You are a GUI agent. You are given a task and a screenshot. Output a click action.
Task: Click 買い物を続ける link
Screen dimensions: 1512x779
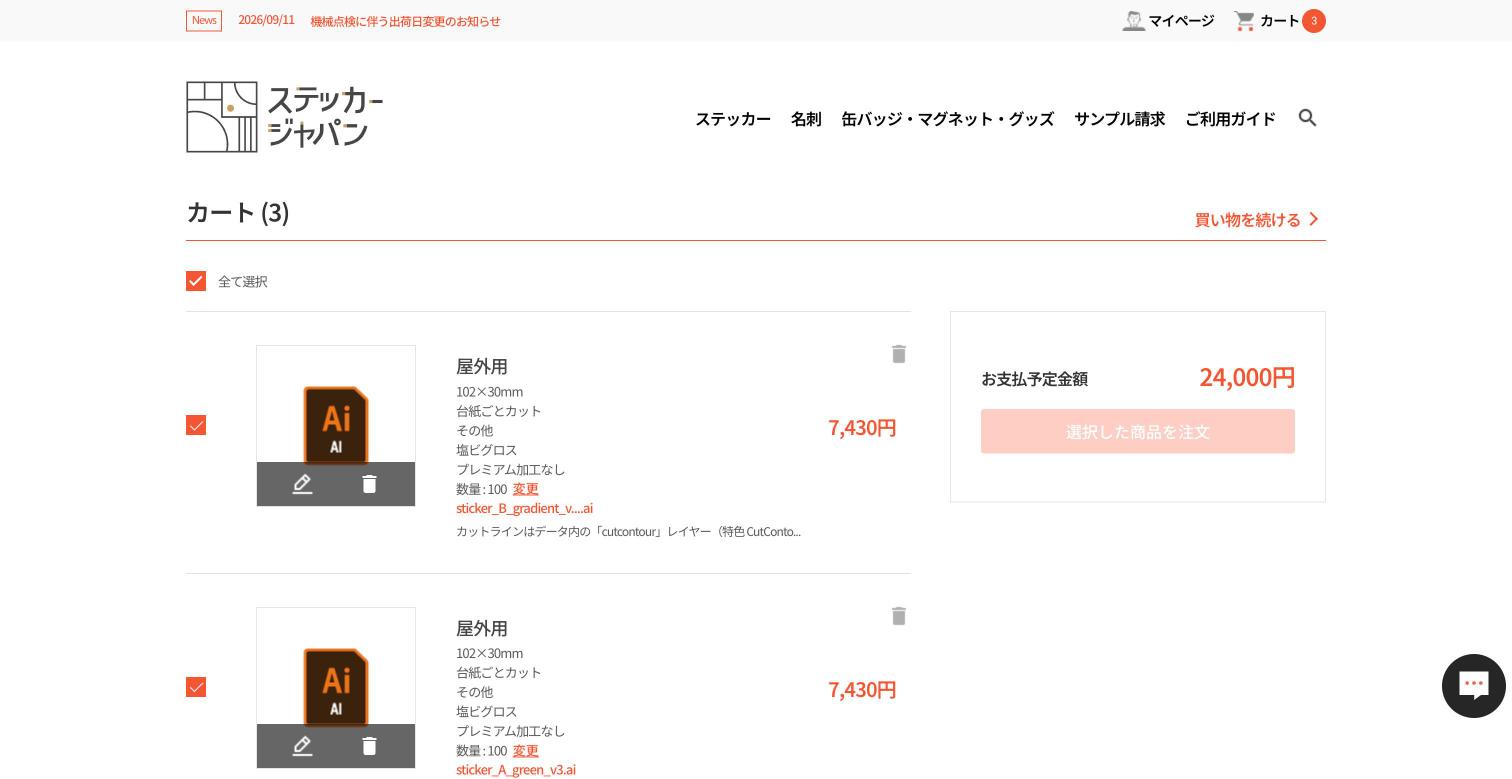(x=1258, y=219)
